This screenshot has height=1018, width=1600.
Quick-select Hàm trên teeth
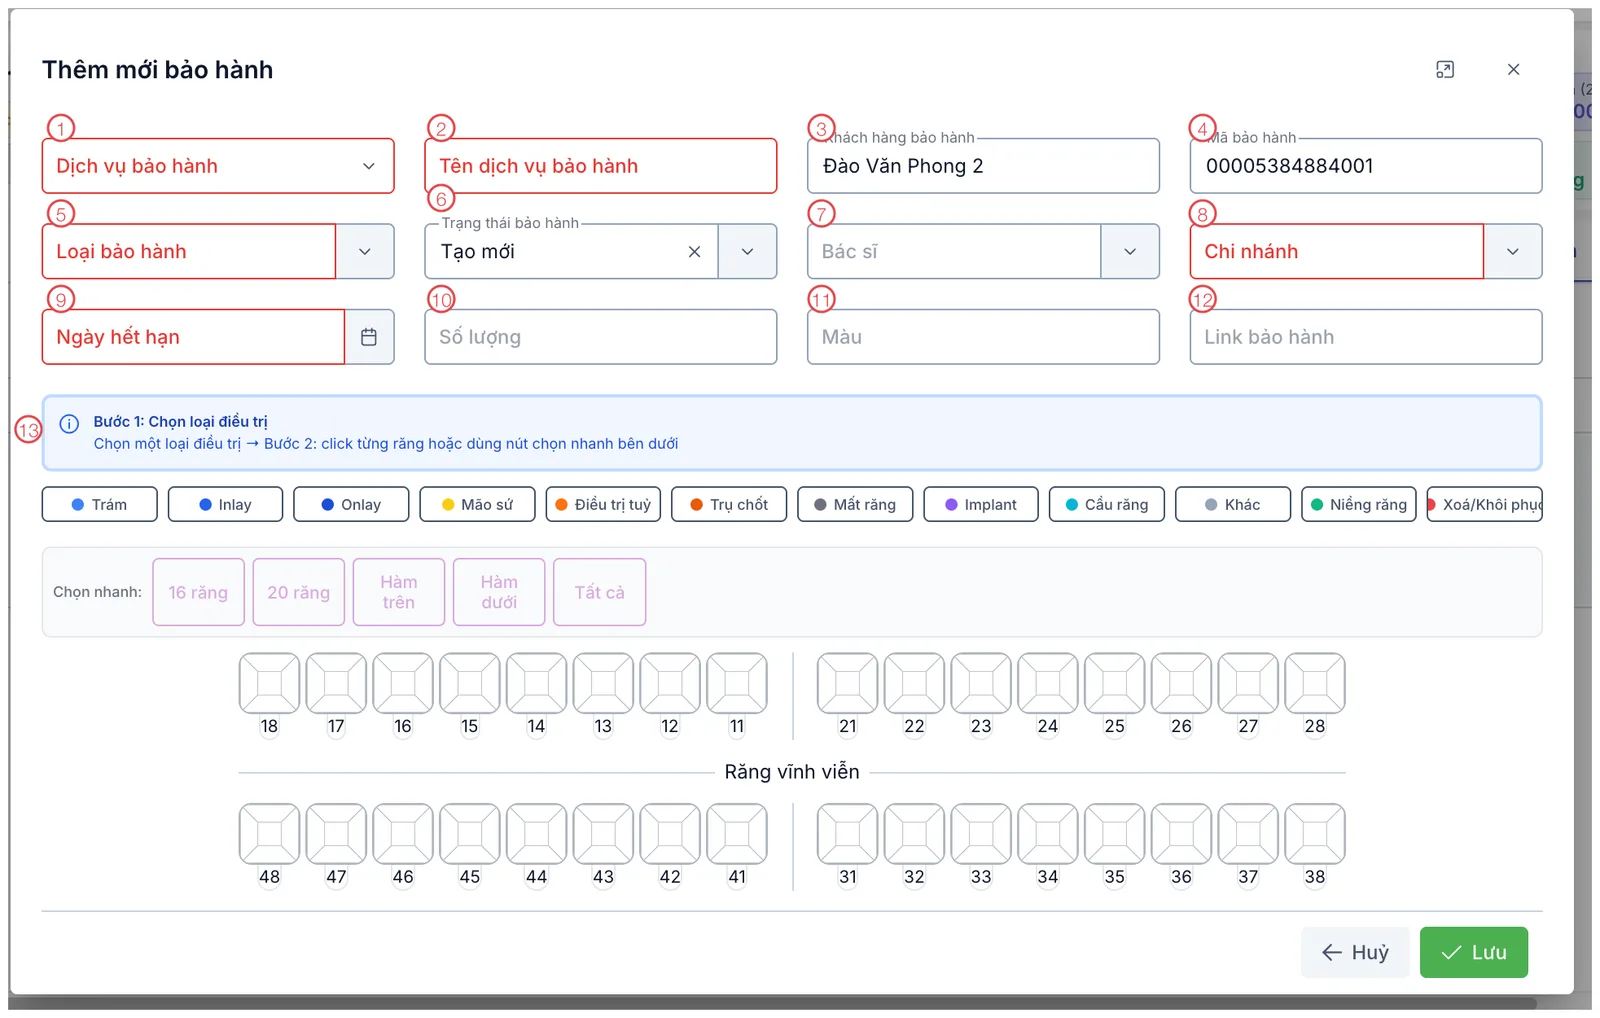(399, 592)
